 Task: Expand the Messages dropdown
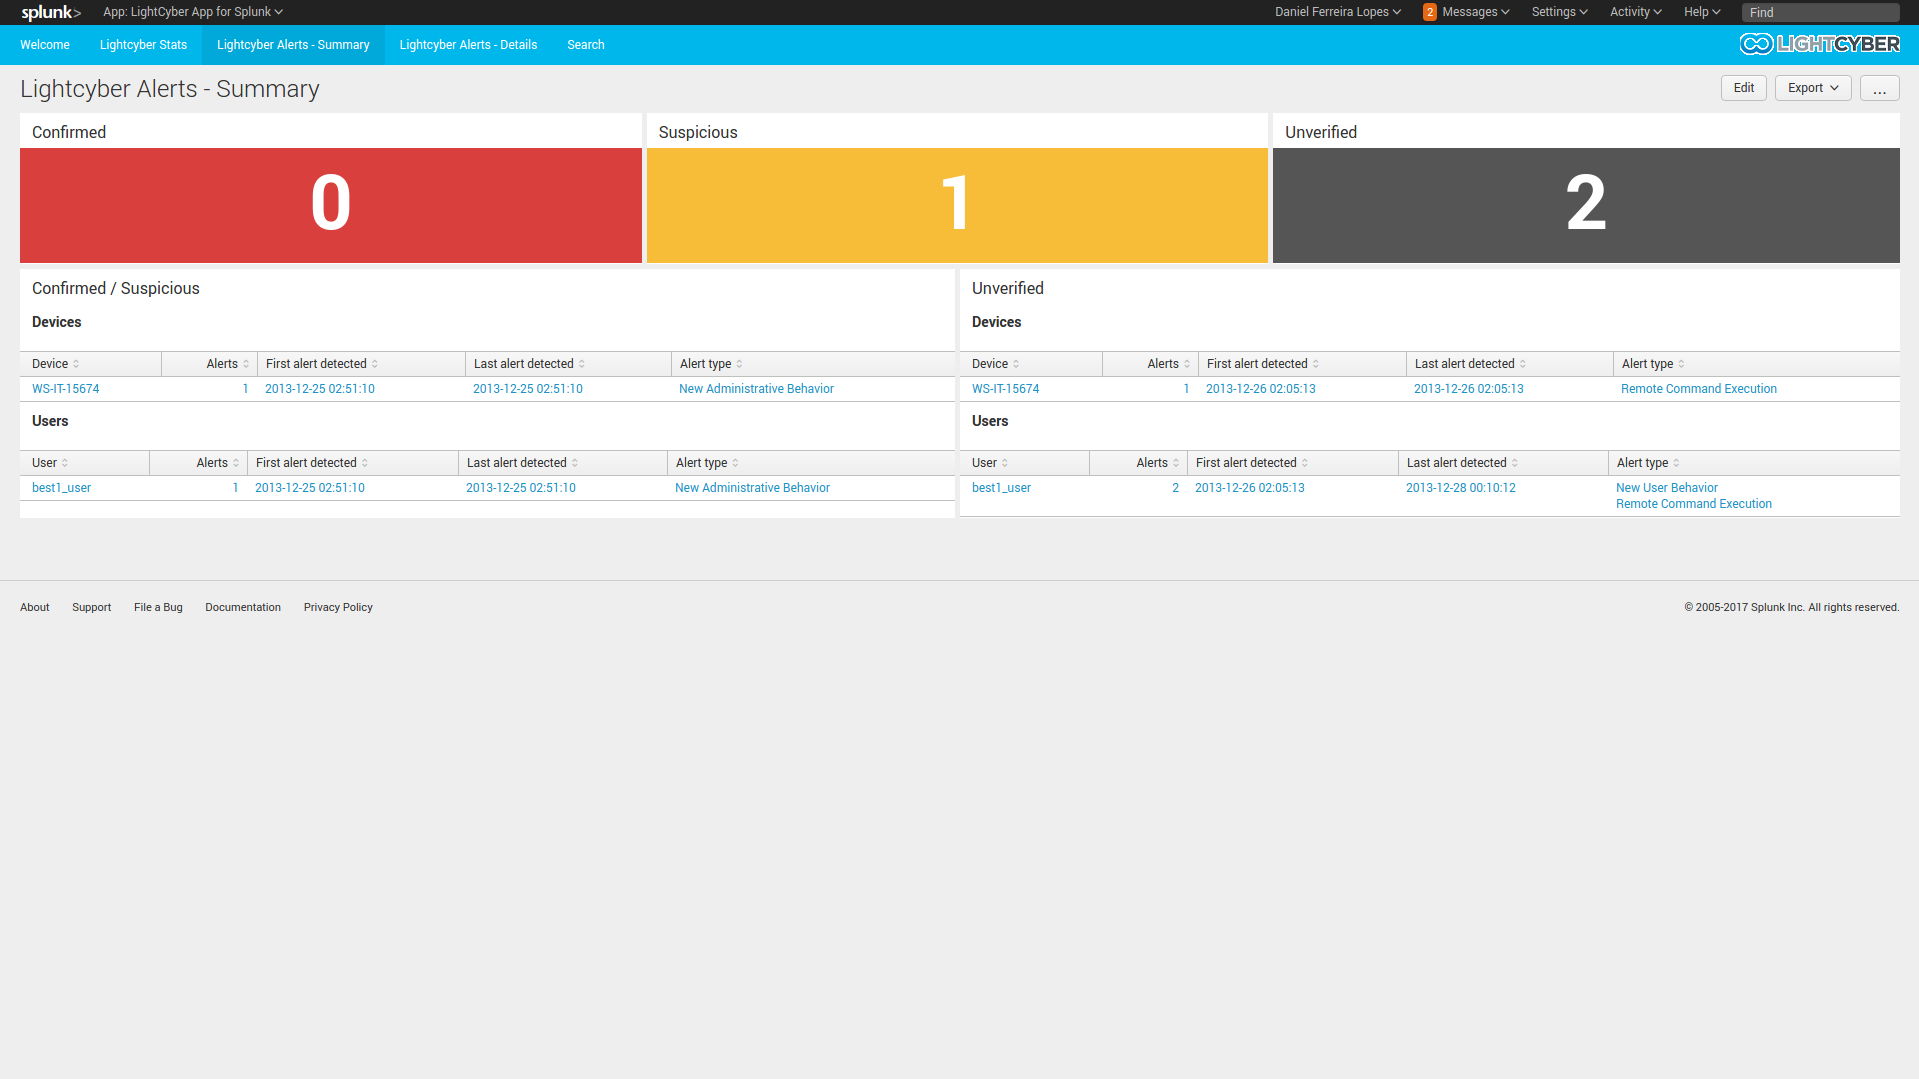[x=1475, y=12]
